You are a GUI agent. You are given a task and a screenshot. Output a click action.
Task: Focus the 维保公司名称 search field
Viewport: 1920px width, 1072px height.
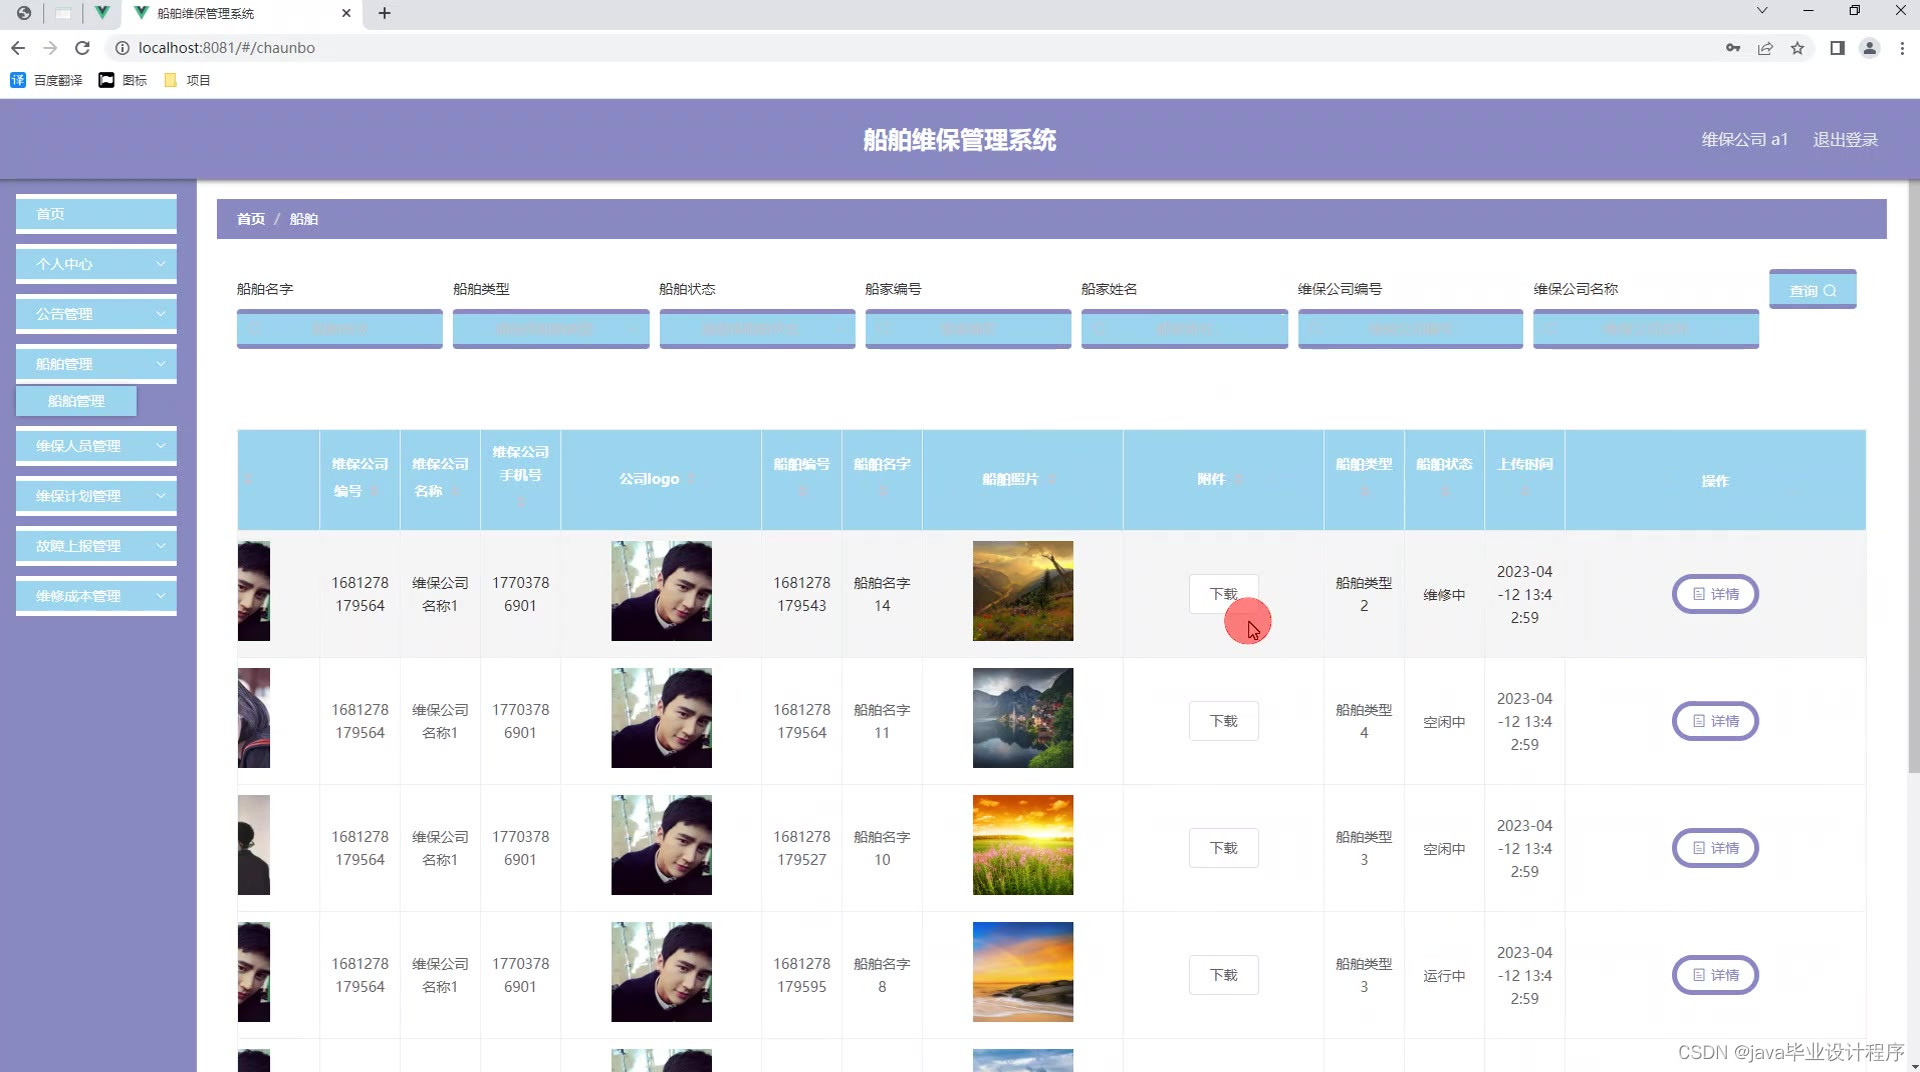[1645, 329]
